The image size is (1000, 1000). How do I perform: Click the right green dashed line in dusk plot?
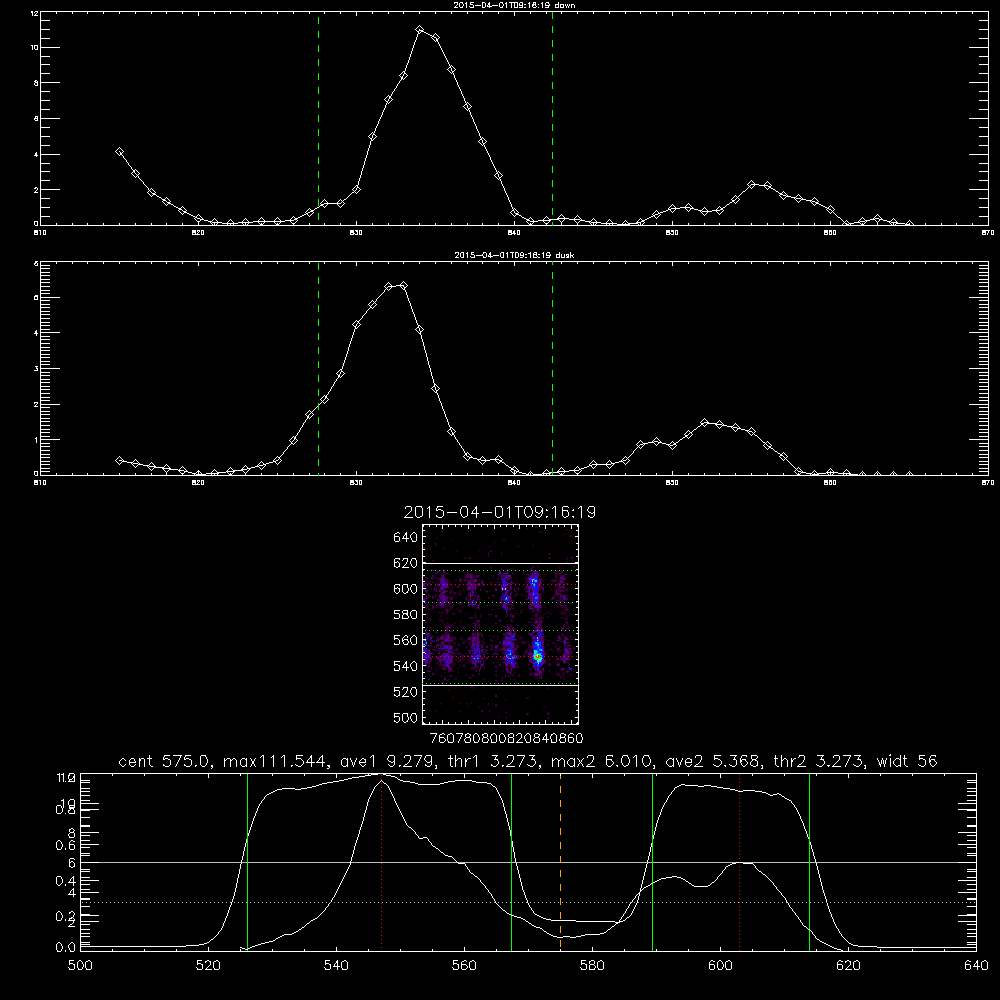click(x=552, y=369)
